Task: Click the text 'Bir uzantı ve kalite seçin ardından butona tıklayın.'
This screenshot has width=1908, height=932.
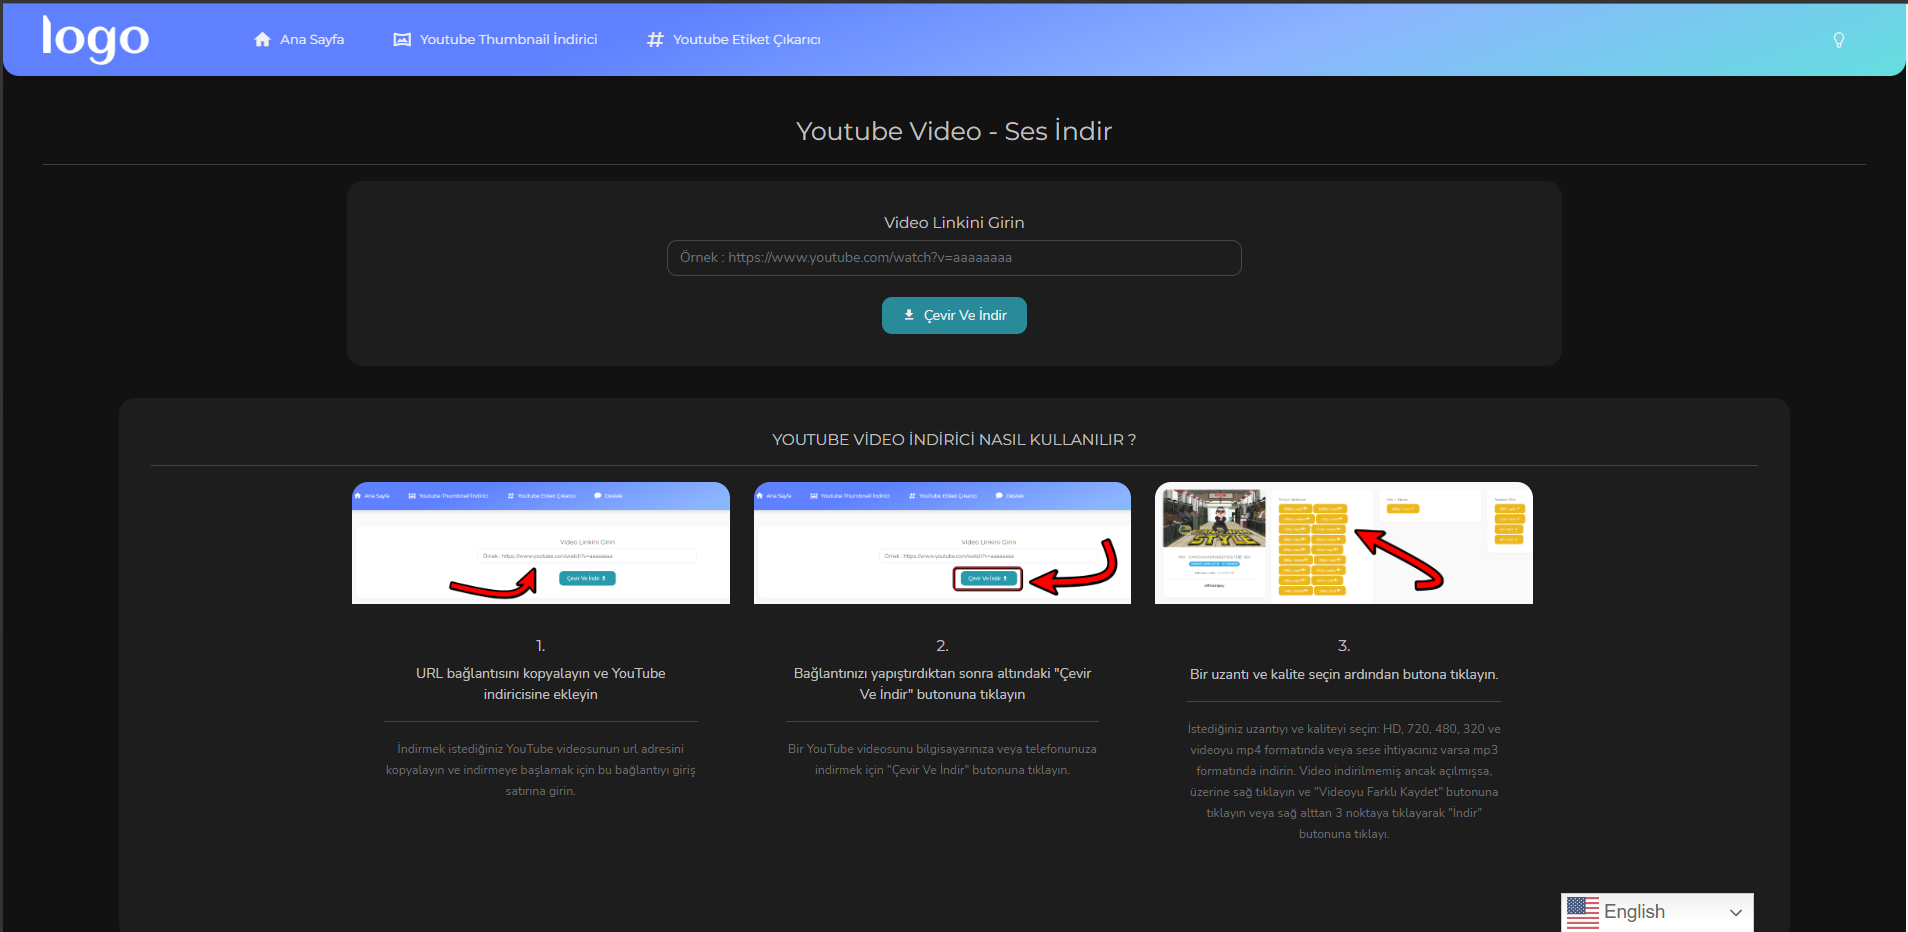Action: point(1344,675)
